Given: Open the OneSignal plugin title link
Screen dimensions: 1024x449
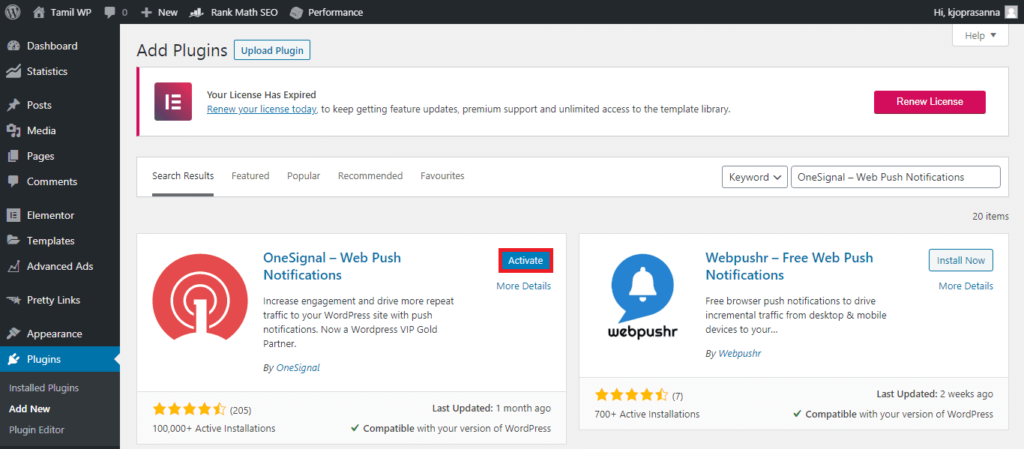Looking at the screenshot, I should click(332, 266).
